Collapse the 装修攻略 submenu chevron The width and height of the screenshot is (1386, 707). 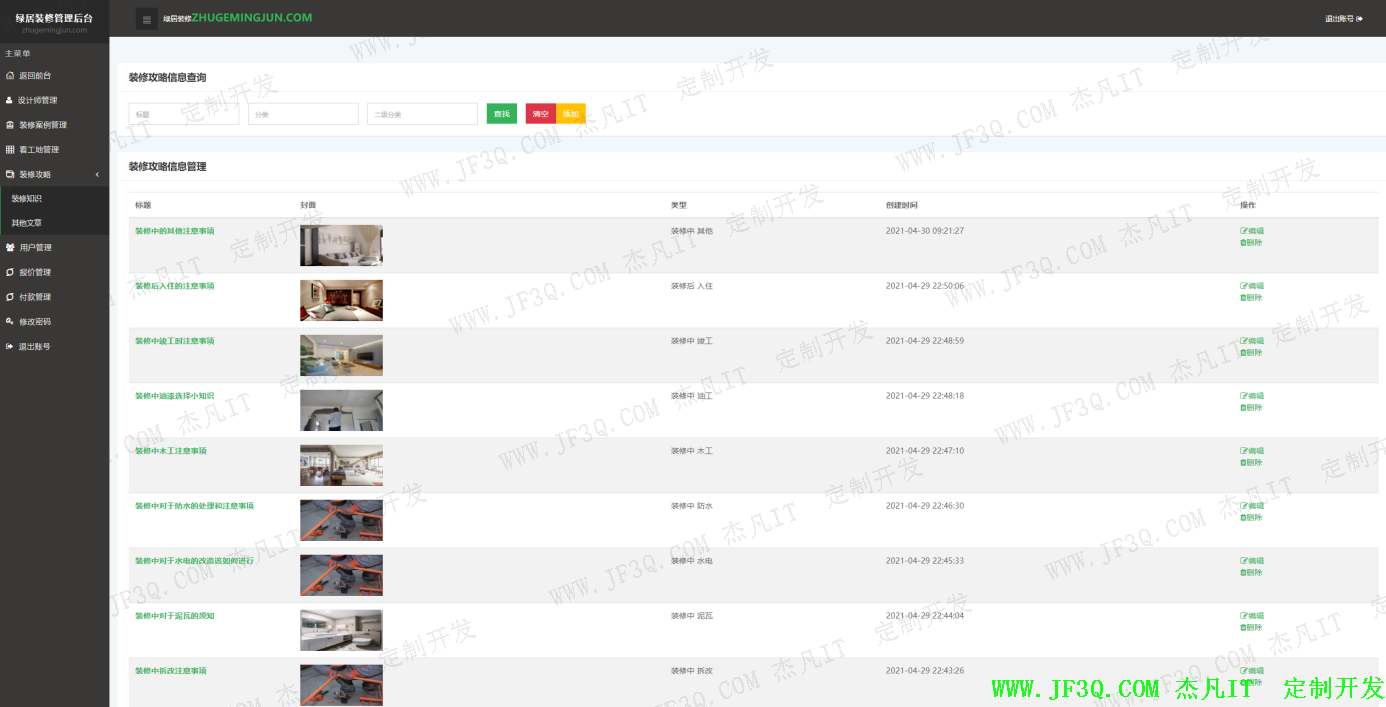pos(97,175)
